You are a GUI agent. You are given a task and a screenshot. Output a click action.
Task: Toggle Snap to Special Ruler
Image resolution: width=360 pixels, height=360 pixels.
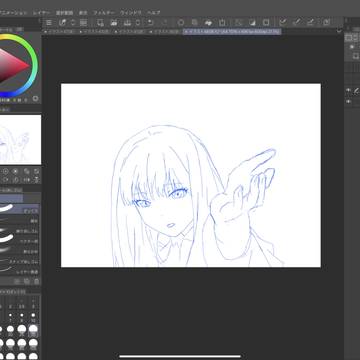297,23
